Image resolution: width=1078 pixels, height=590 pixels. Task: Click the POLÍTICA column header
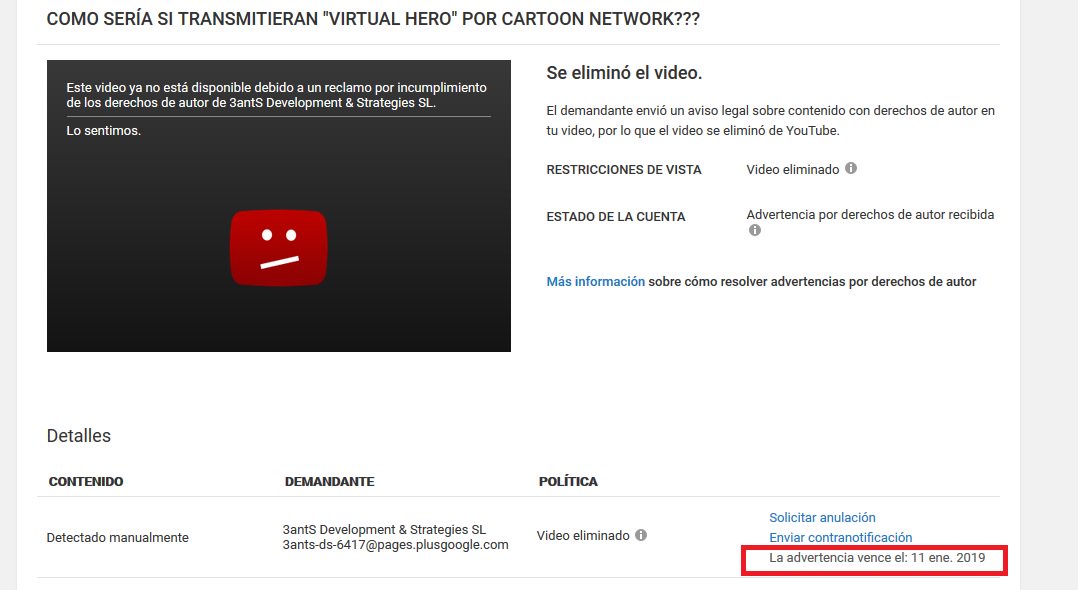point(568,481)
